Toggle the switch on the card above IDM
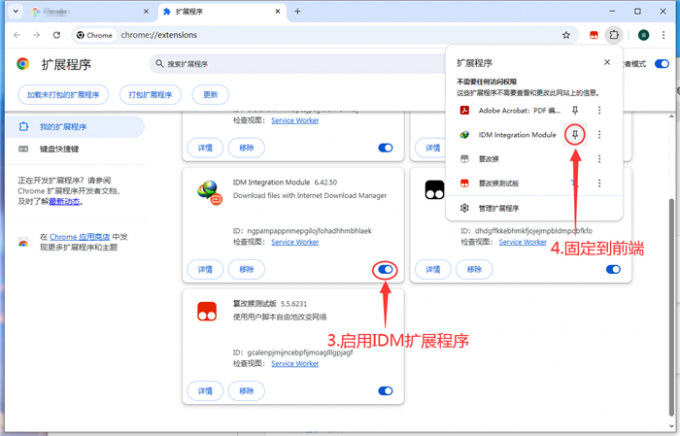 pos(385,148)
